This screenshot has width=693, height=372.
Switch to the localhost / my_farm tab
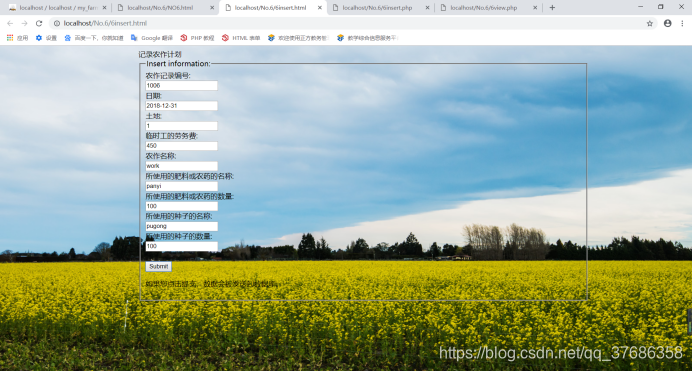pos(56,8)
